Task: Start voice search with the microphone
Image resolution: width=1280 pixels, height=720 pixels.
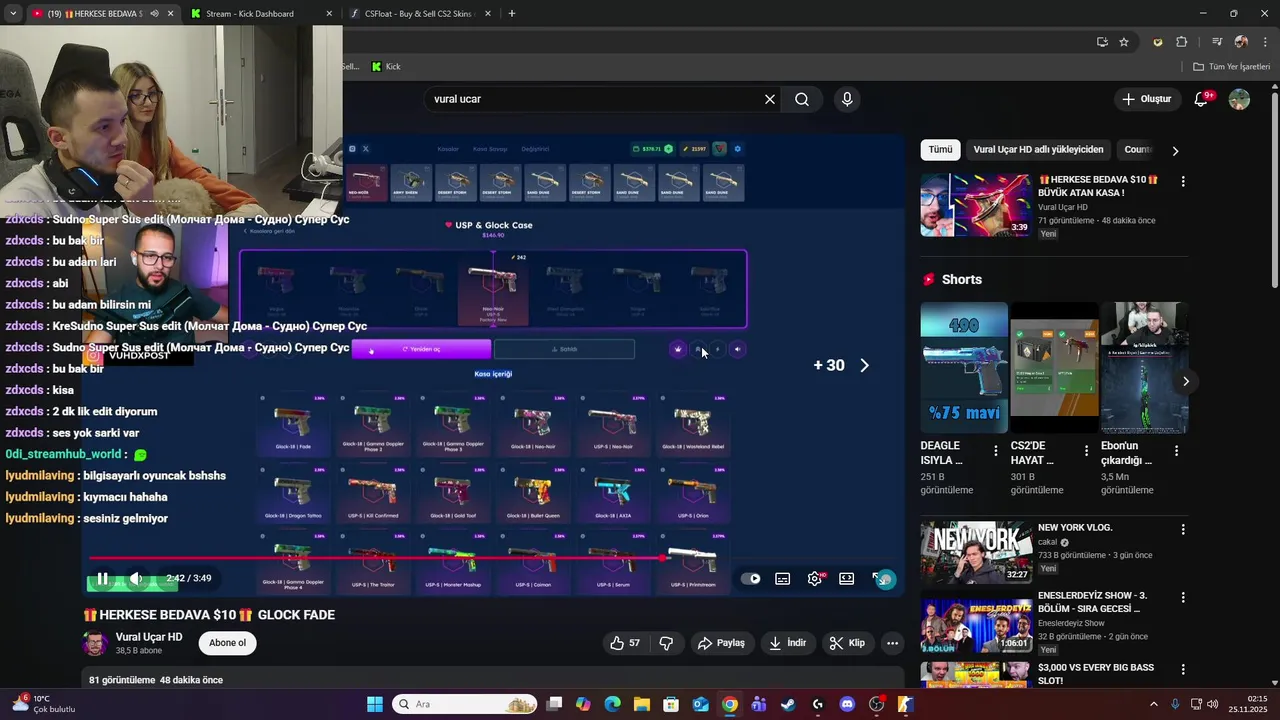Action: (x=847, y=99)
